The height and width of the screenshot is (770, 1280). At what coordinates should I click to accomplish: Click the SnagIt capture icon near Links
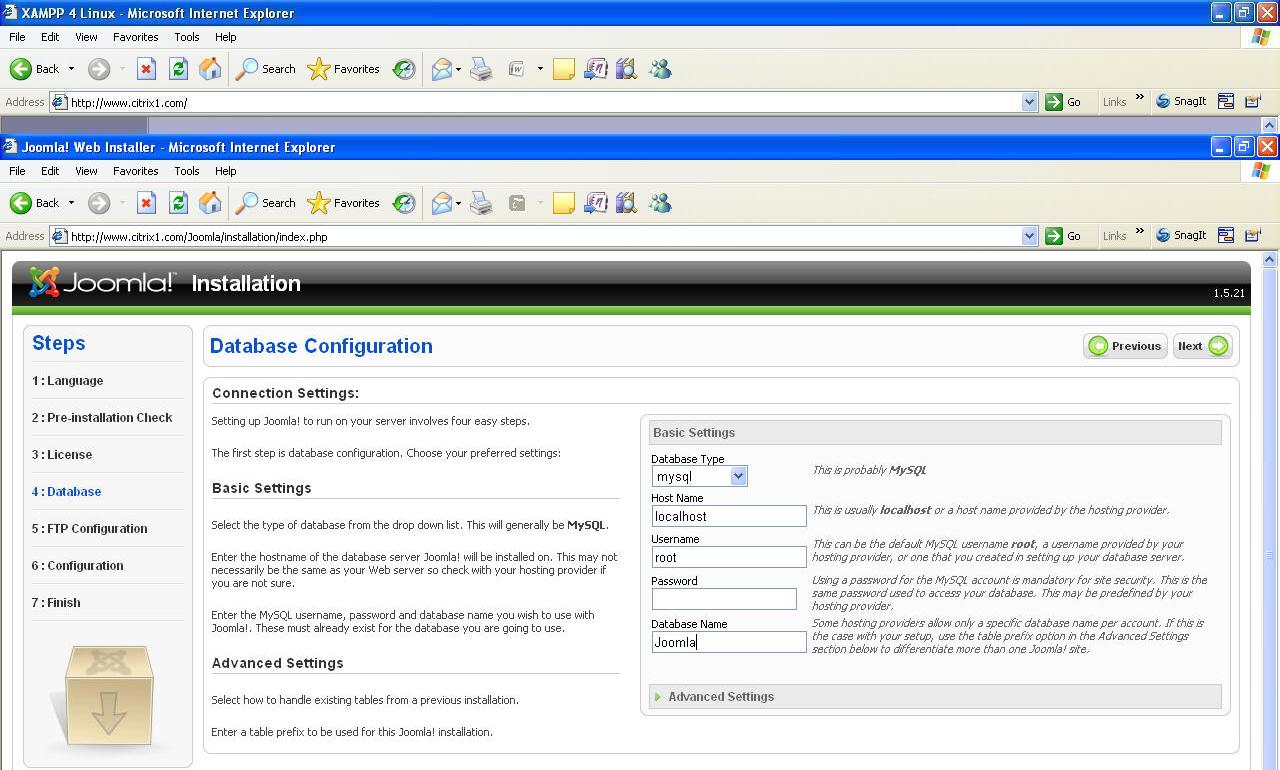(1162, 235)
